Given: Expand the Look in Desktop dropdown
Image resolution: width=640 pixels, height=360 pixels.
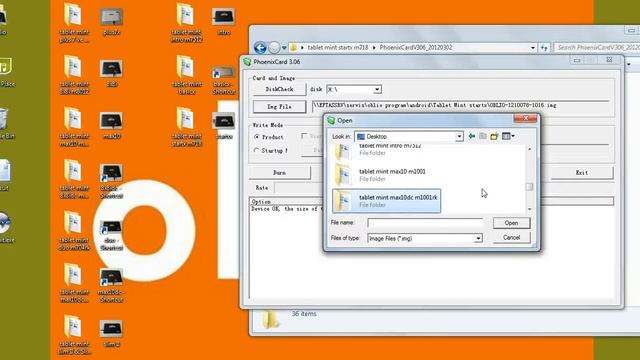Looking at the screenshot, I should [459, 136].
